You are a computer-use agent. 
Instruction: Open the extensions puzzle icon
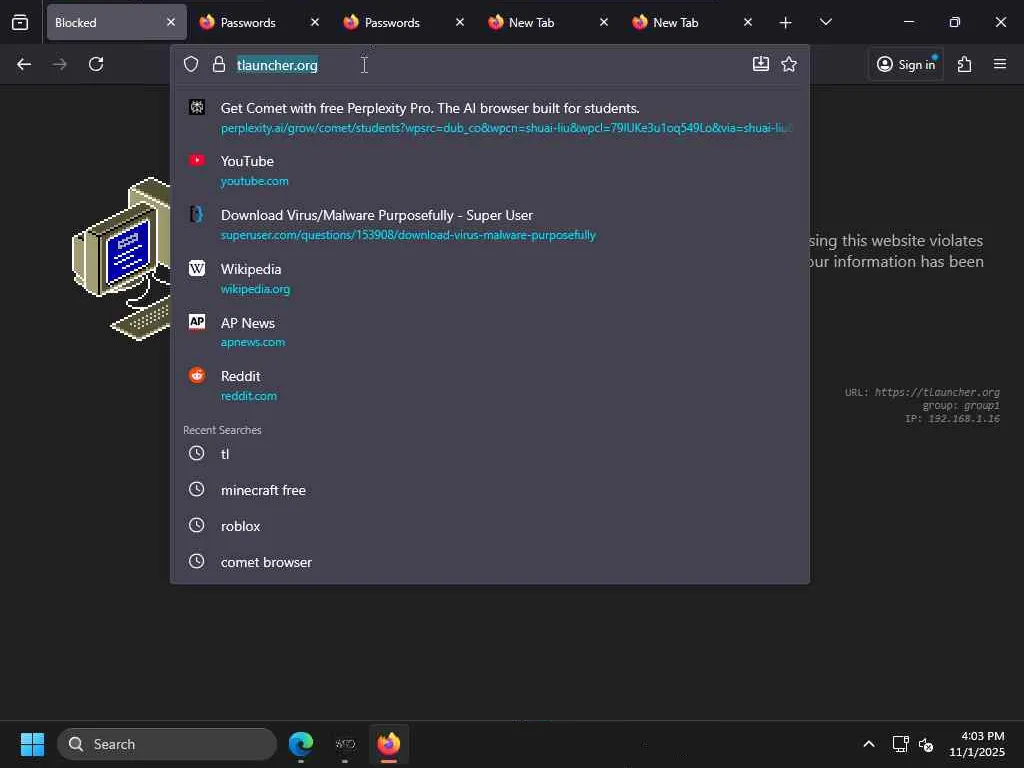point(965,64)
